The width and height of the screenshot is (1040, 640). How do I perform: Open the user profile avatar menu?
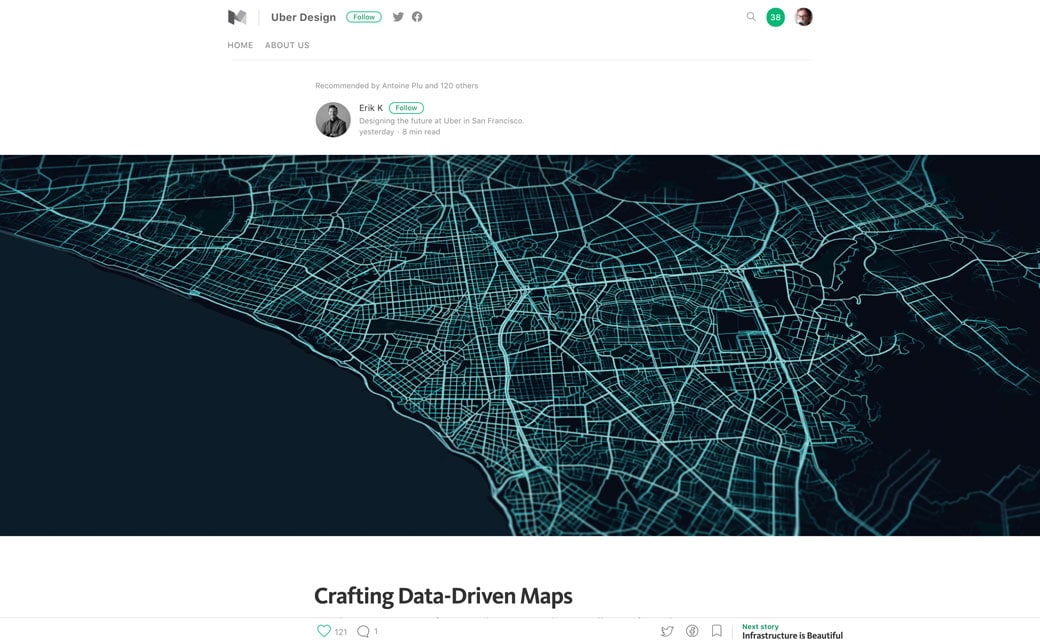803,17
